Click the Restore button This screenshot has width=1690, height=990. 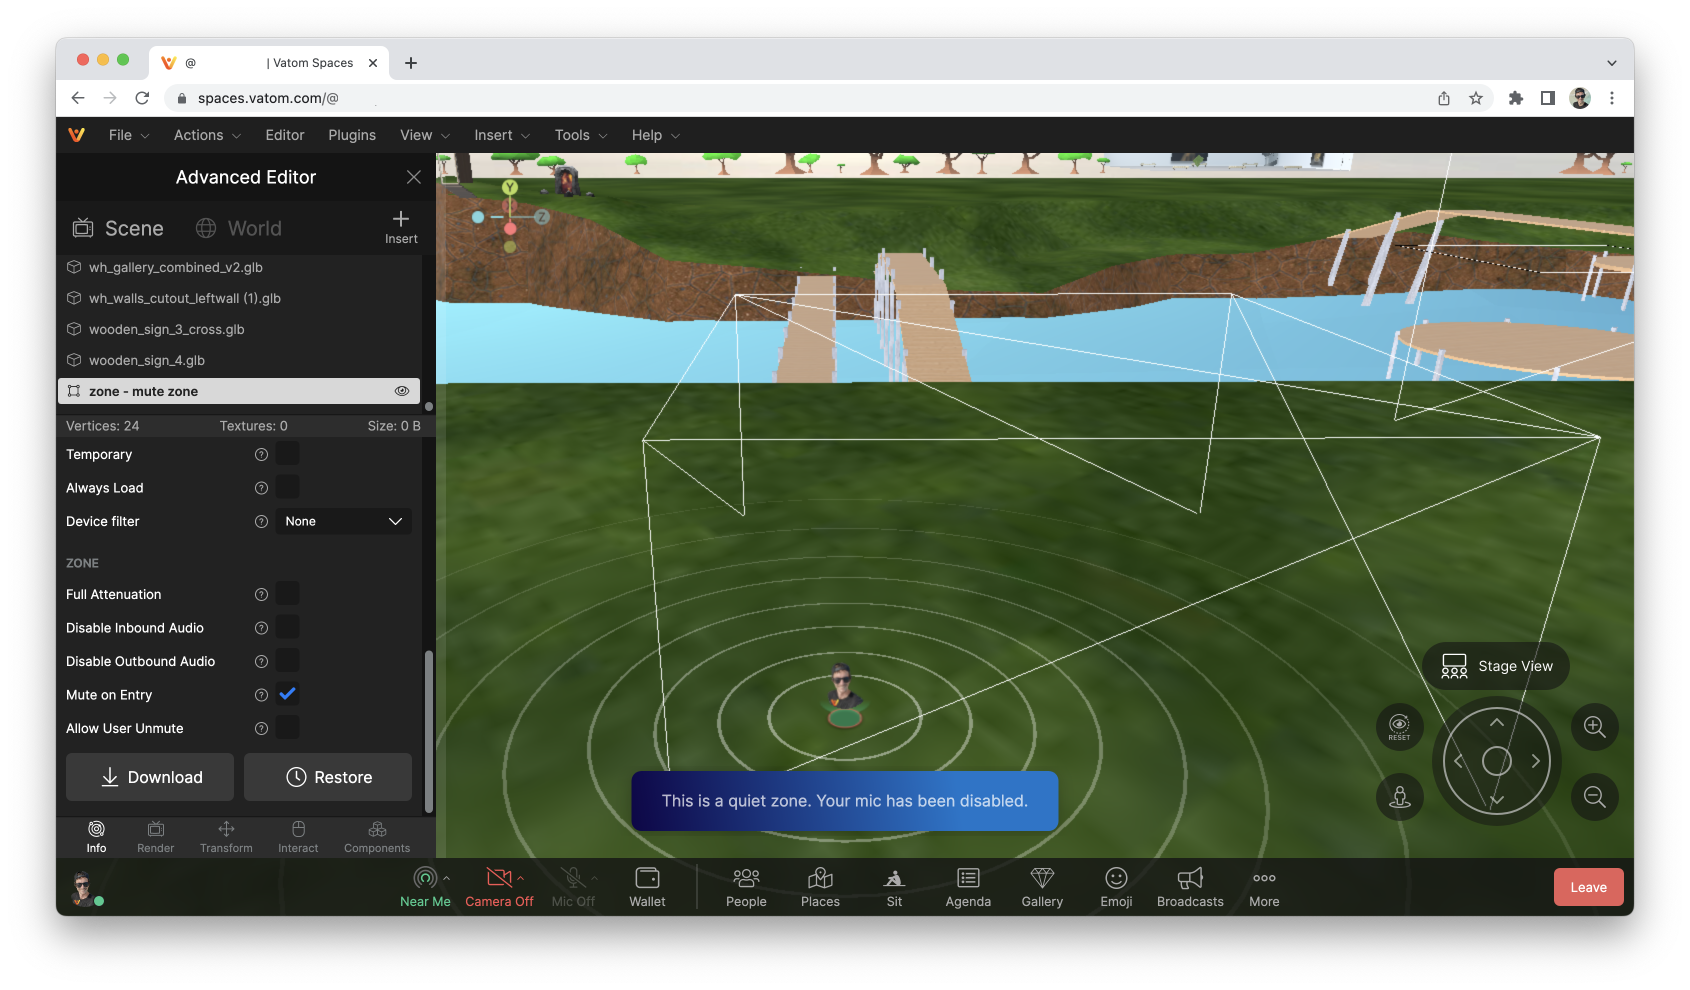click(x=328, y=777)
